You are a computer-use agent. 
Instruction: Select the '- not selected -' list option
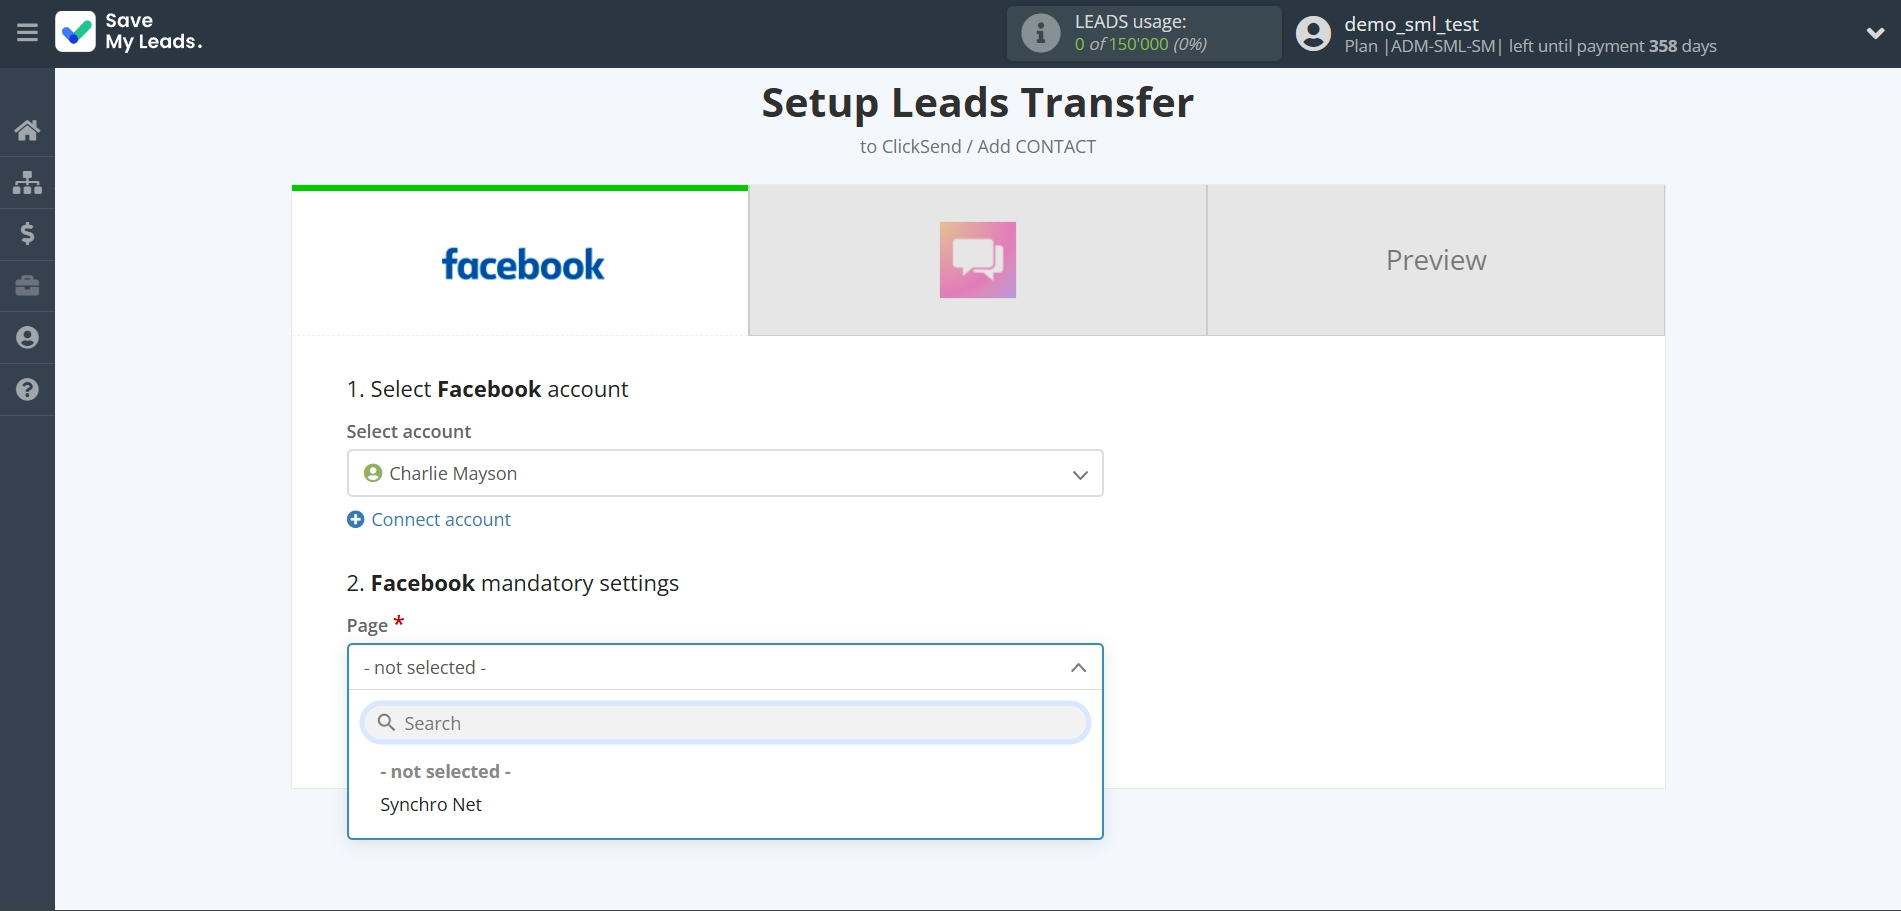445,772
